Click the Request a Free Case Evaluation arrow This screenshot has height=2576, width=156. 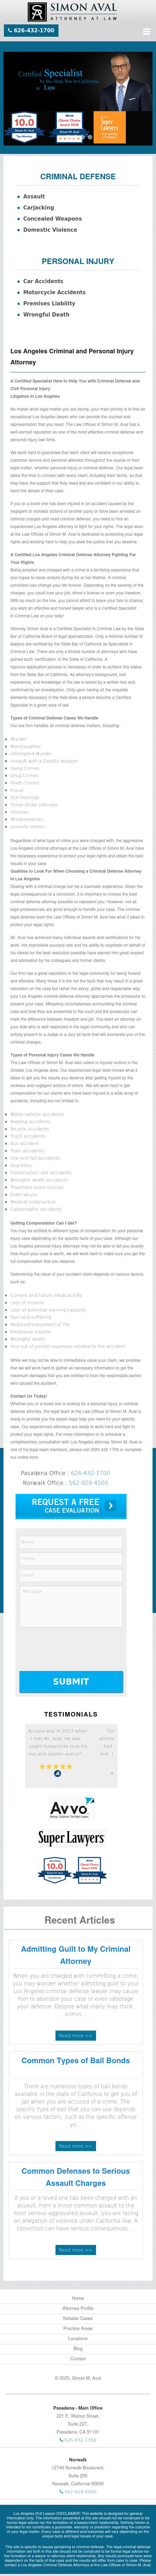110,1506
